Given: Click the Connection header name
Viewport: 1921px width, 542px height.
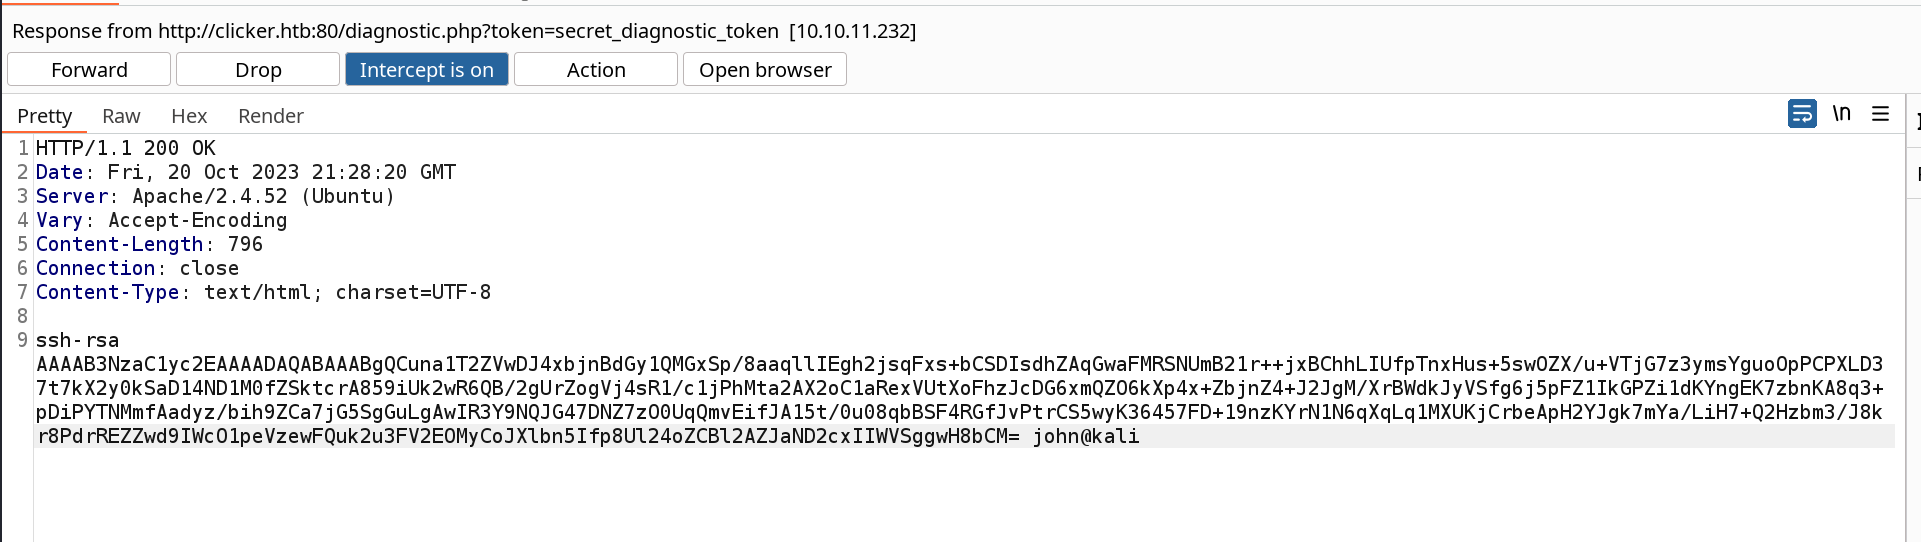Looking at the screenshot, I should pyautogui.click(x=95, y=268).
